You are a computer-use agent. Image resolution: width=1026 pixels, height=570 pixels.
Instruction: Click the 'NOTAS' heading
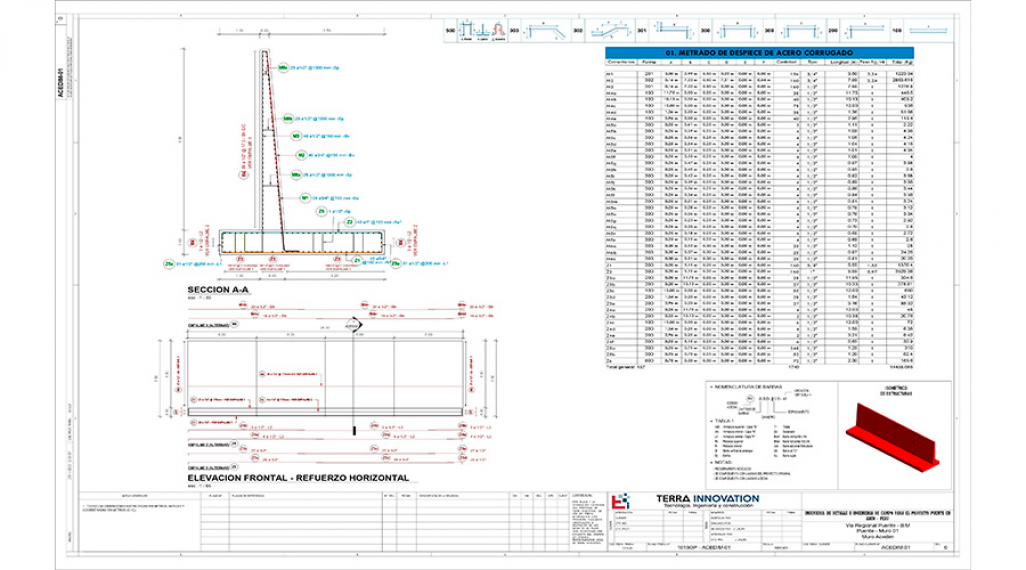pos(723,463)
